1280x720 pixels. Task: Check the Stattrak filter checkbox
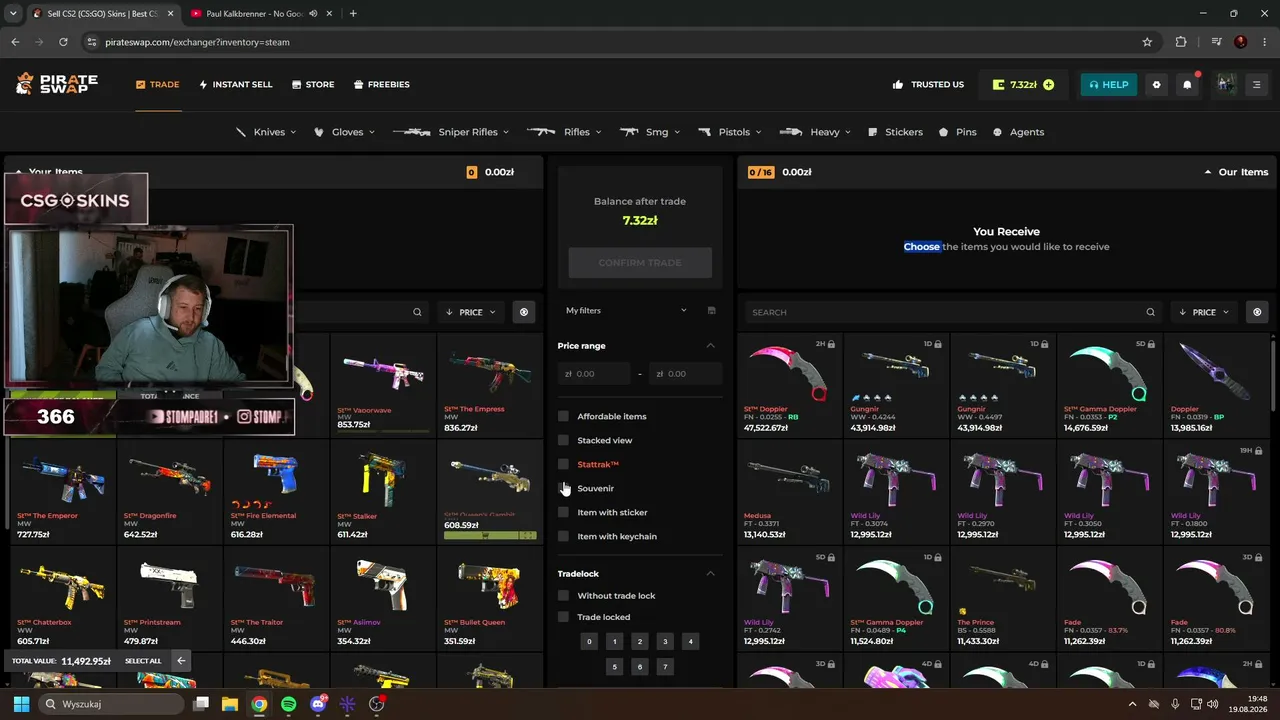(x=563, y=464)
